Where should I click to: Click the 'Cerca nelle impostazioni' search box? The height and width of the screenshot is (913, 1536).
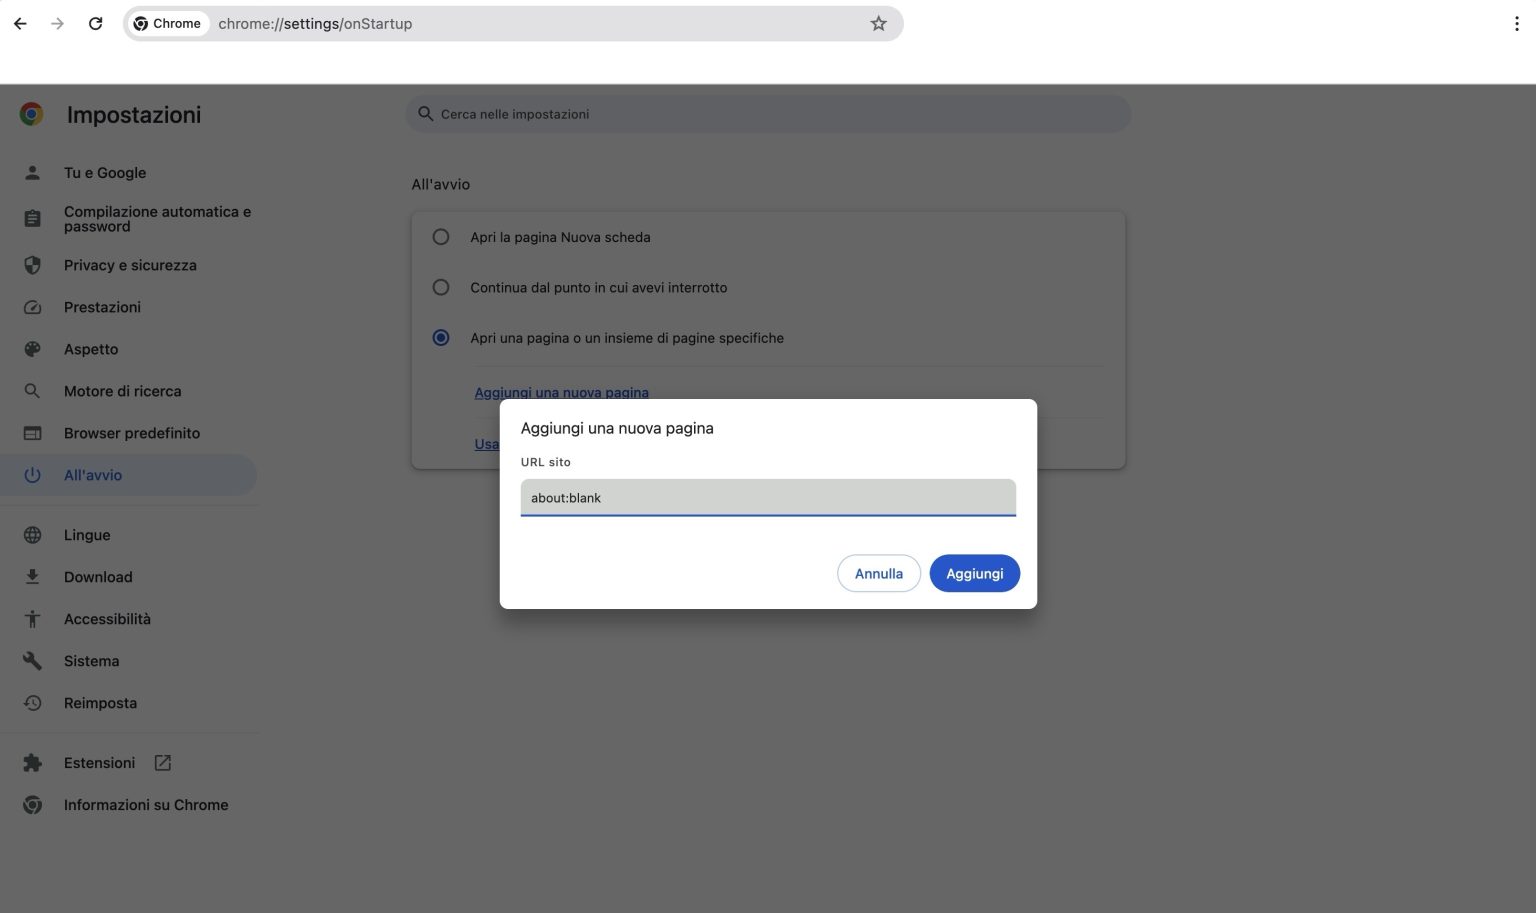pos(768,114)
